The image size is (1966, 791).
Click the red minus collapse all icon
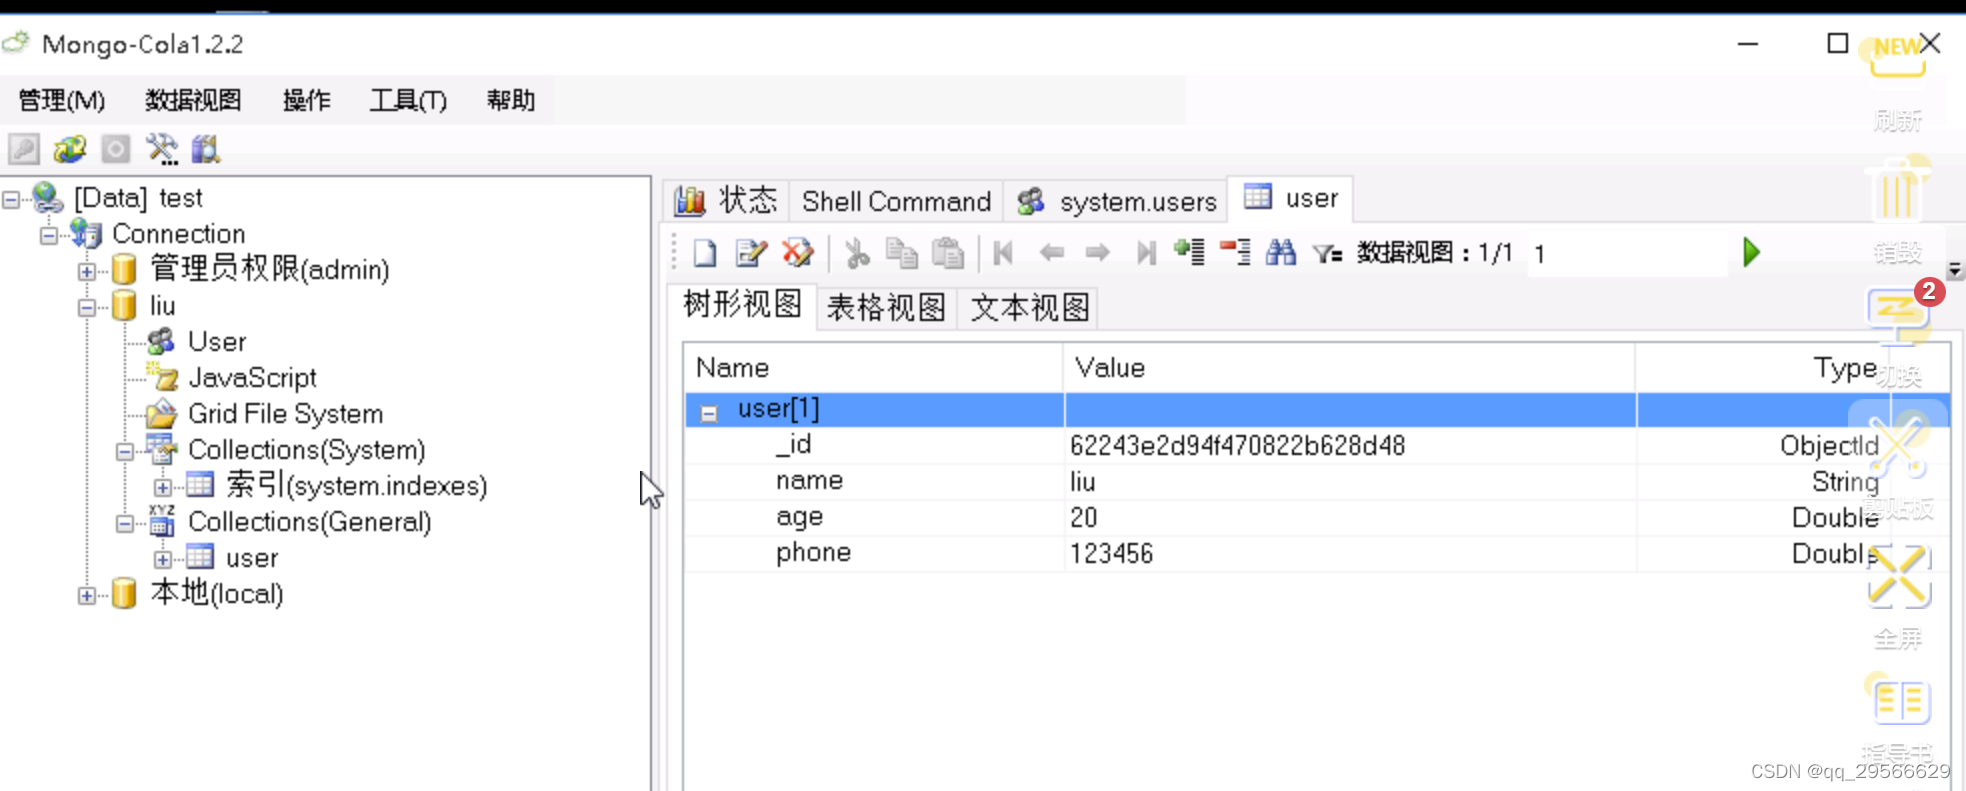[x=1236, y=251]
